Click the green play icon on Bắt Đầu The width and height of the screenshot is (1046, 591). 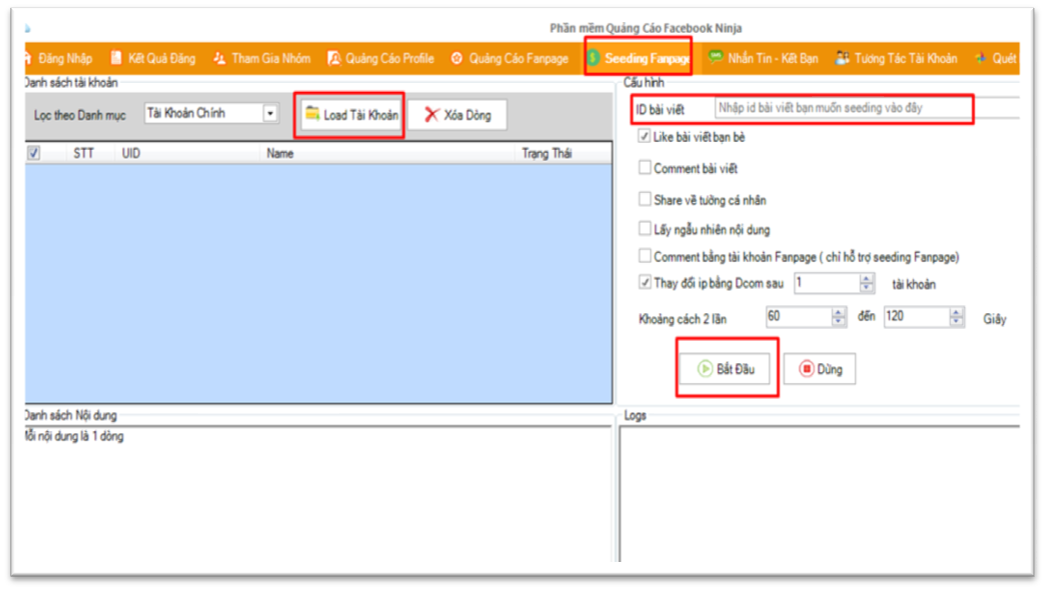pyautogui.click(x=704, y=369)
